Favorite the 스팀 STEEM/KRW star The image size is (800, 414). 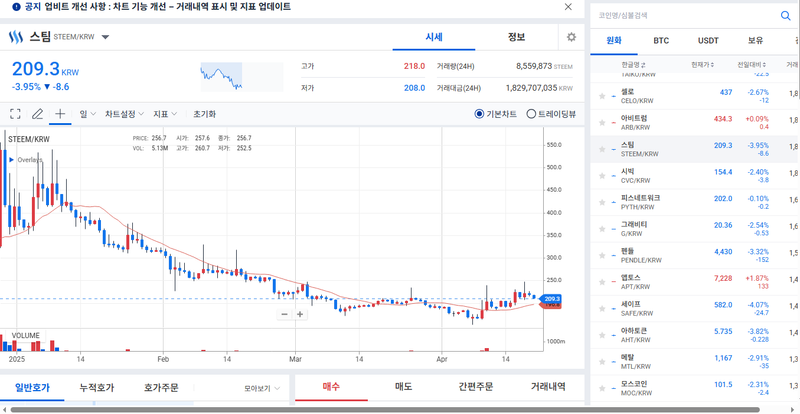point(602,150)
